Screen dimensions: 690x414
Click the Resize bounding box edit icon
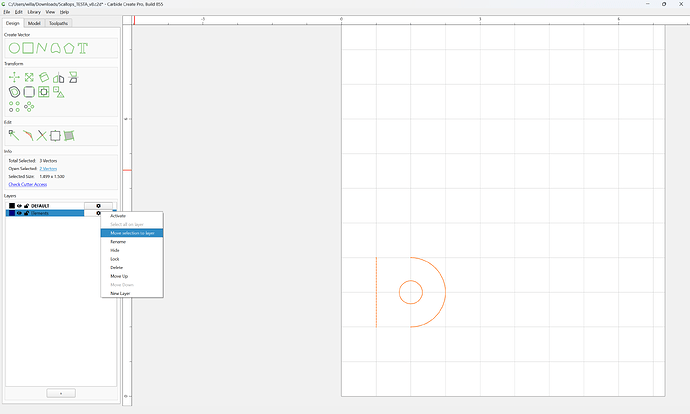[x=55, y=136]
